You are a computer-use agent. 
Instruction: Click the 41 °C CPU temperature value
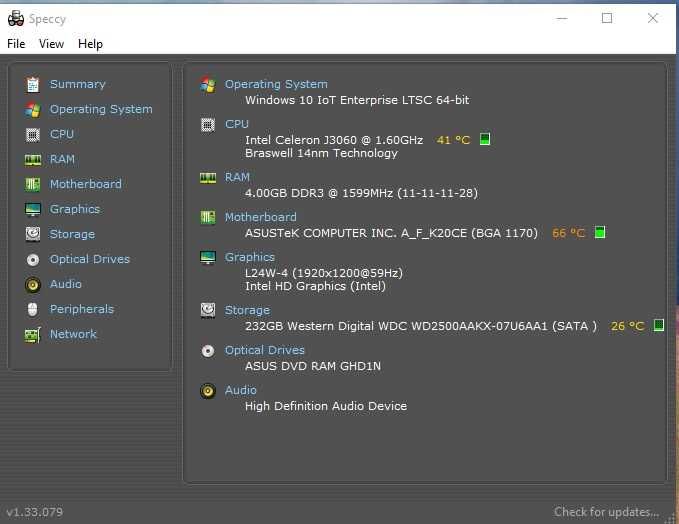pos(453,140)
